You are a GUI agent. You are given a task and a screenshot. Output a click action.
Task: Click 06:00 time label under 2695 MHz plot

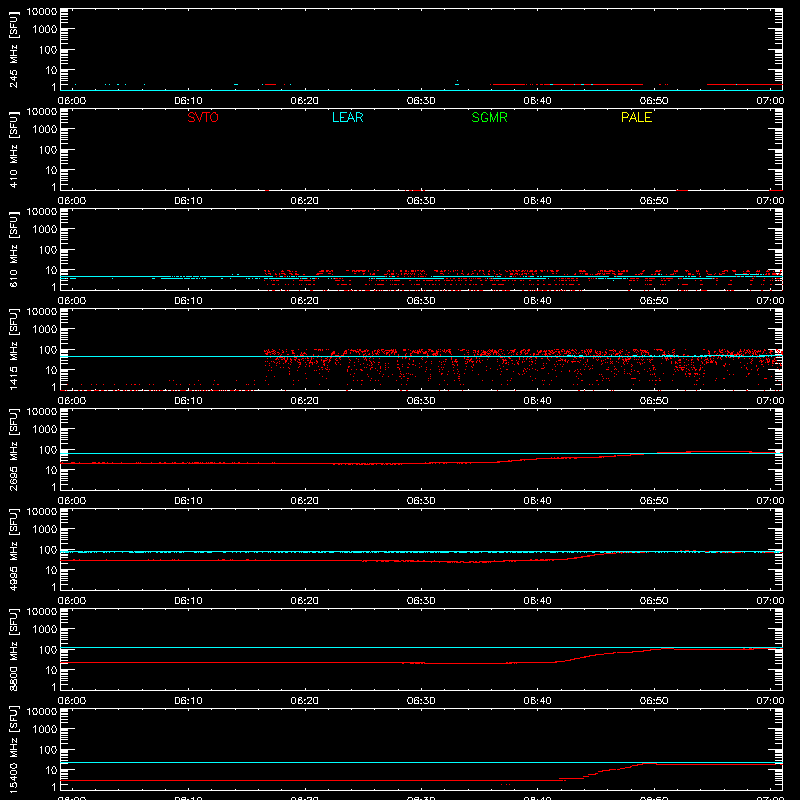click(71, 501)
